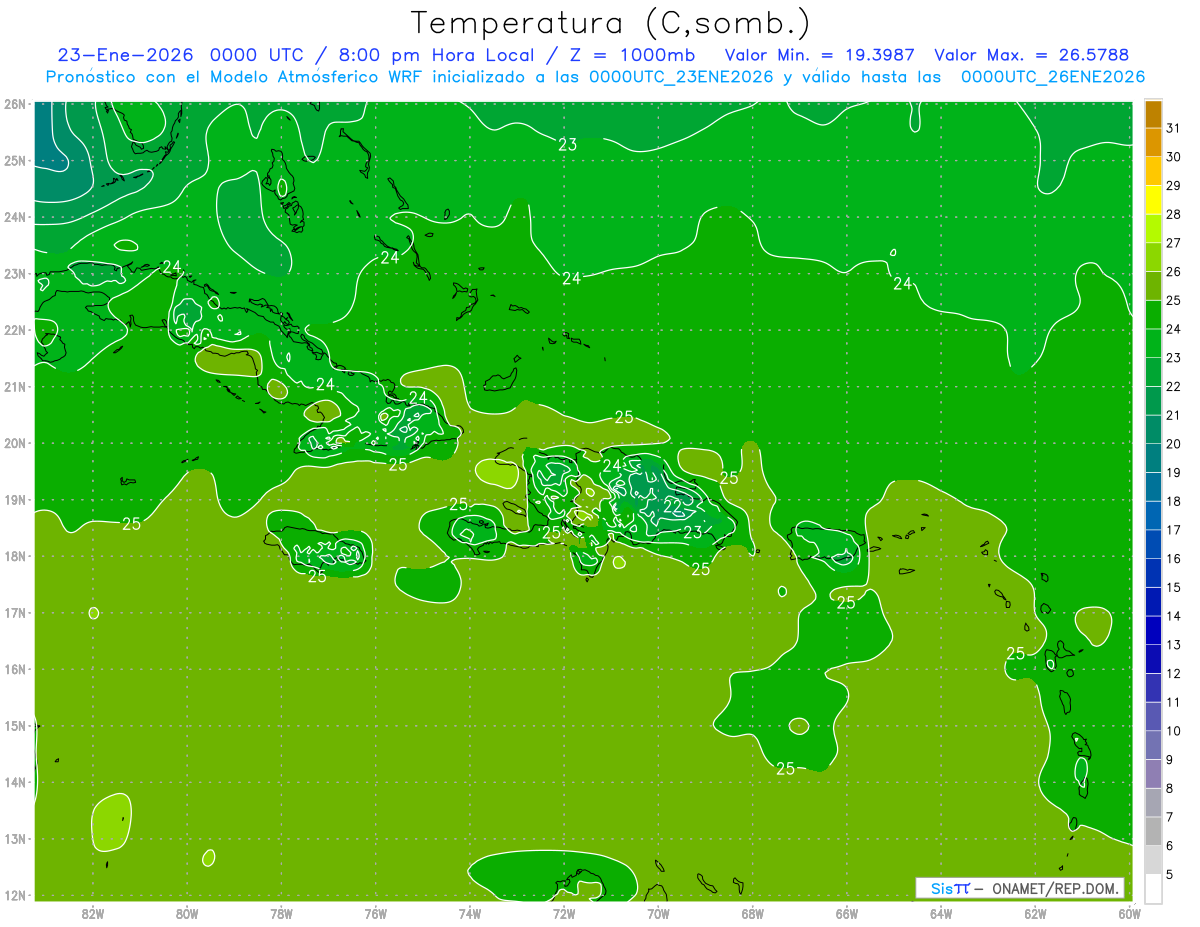Click the '23-Ene-2026 0000 UTC' date text
Viewport: 1200px width, 927px height.
(x=182, y=55)
